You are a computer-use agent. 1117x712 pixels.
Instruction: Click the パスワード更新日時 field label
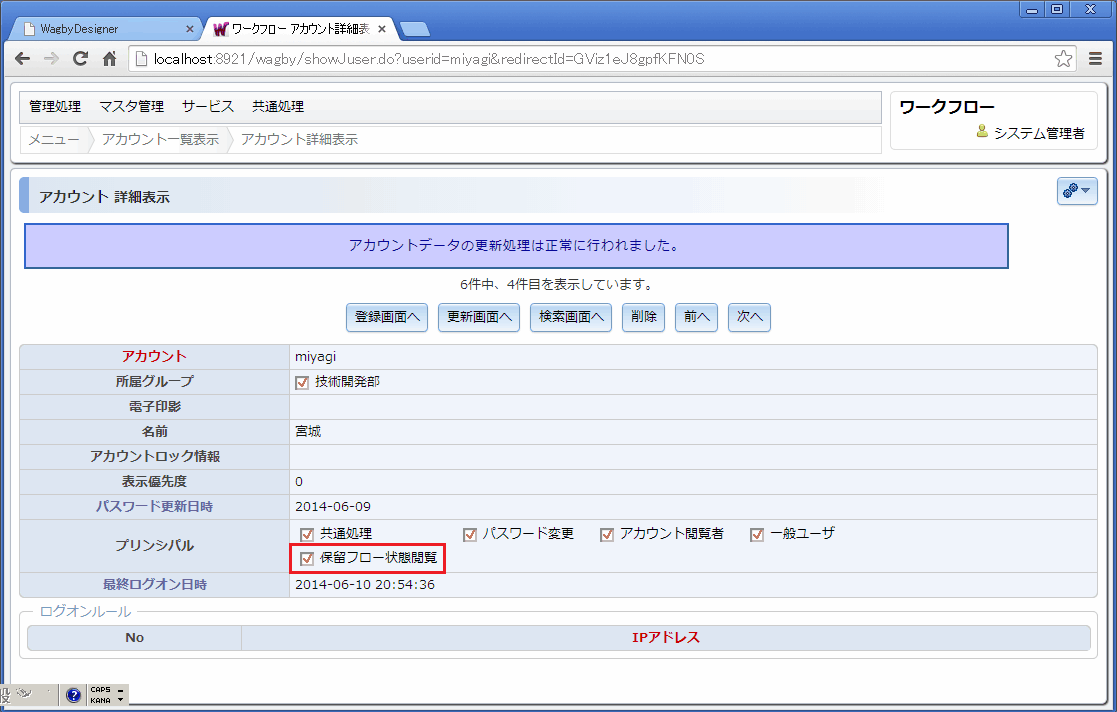pyautogui.click(x=154, y=507)
